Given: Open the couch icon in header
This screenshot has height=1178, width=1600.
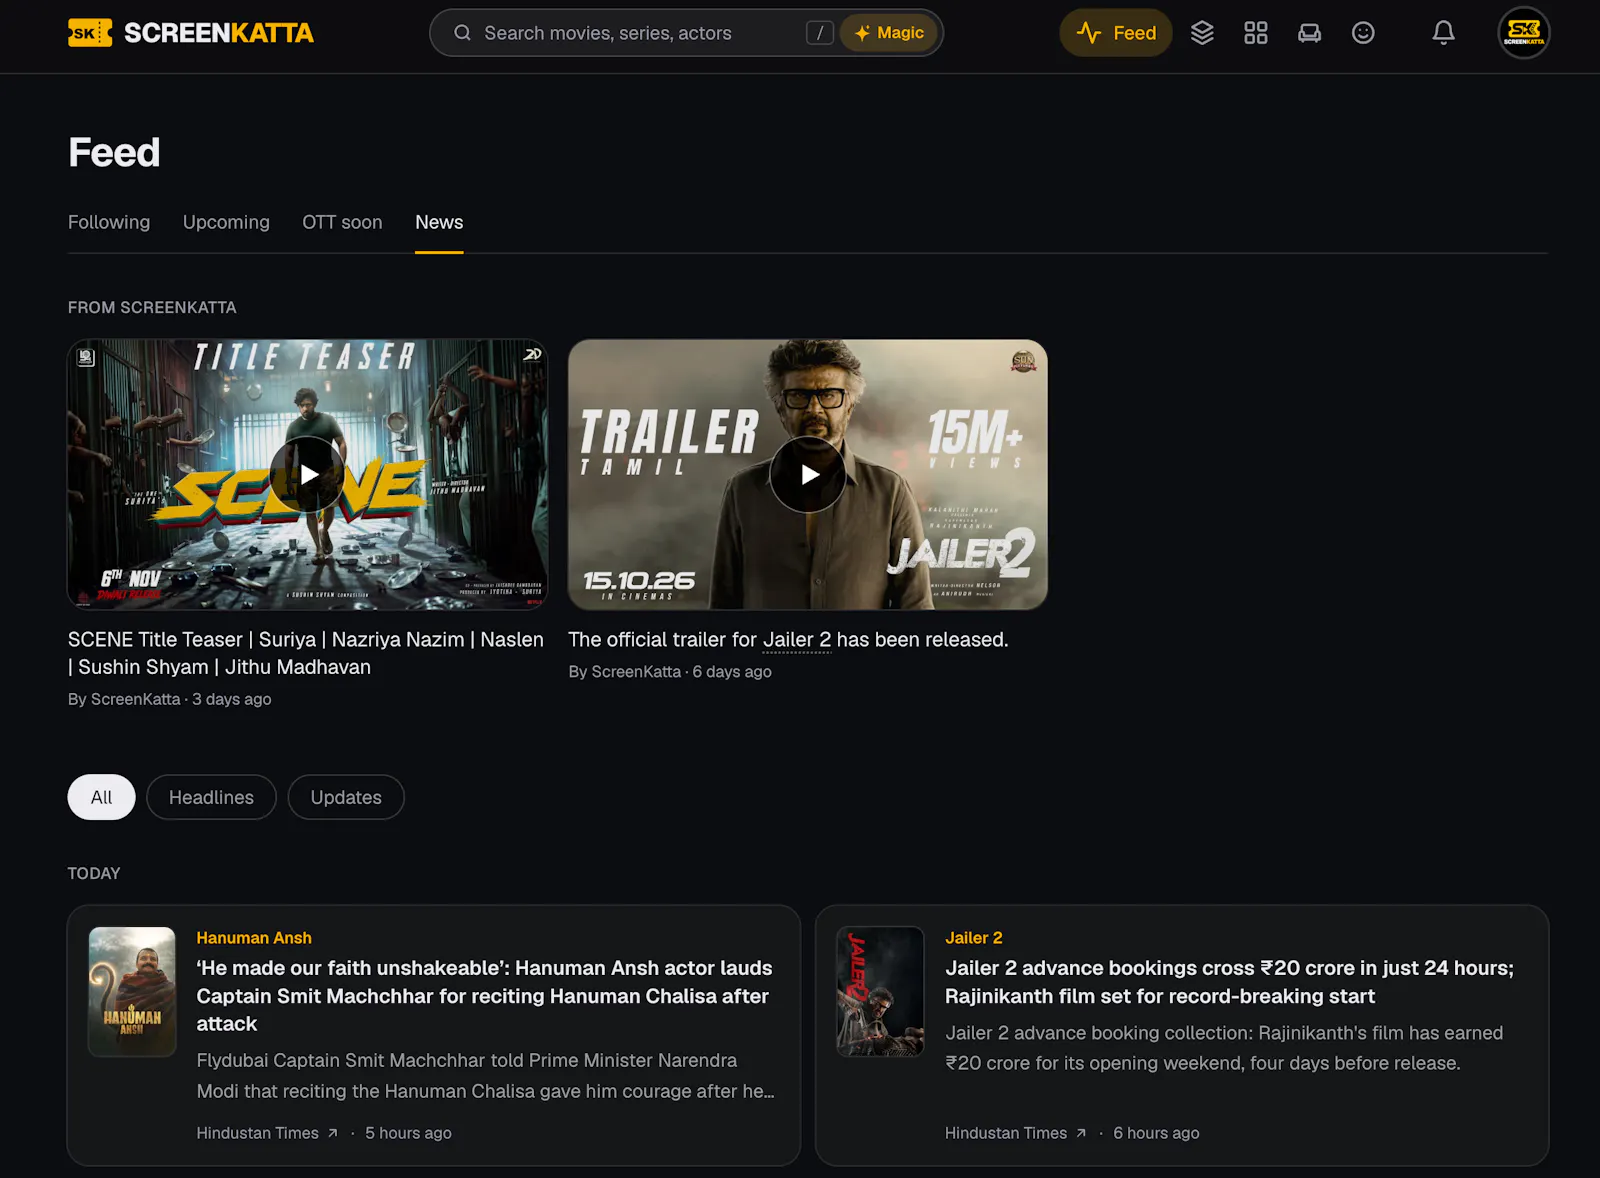Looking at the screenshot, I should point(1309,33).
